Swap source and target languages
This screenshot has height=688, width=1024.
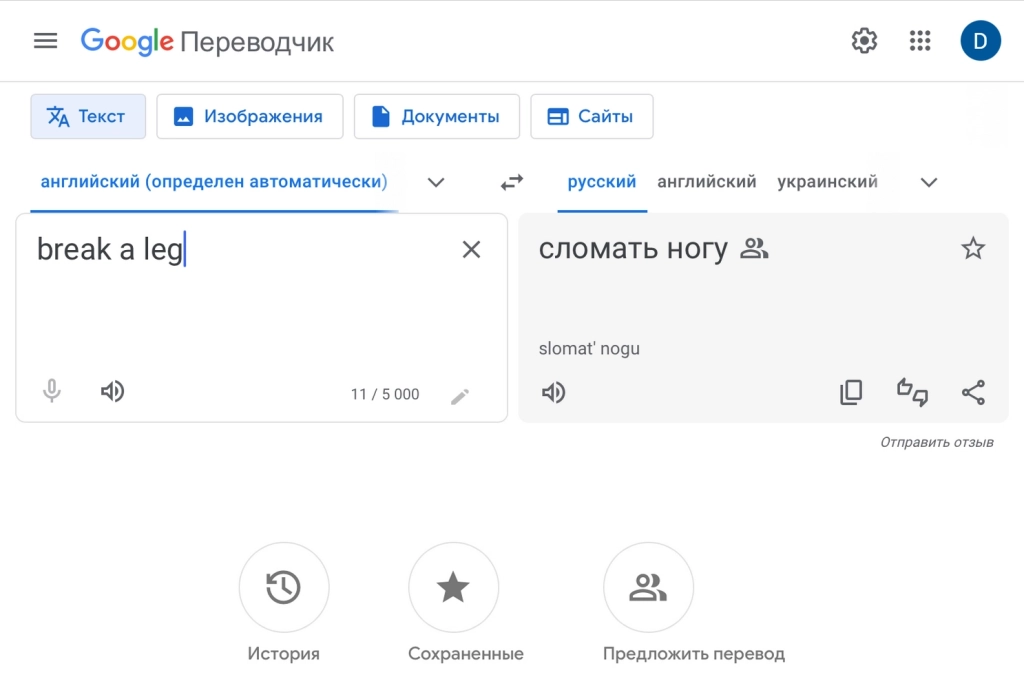[x=512, y=182]
